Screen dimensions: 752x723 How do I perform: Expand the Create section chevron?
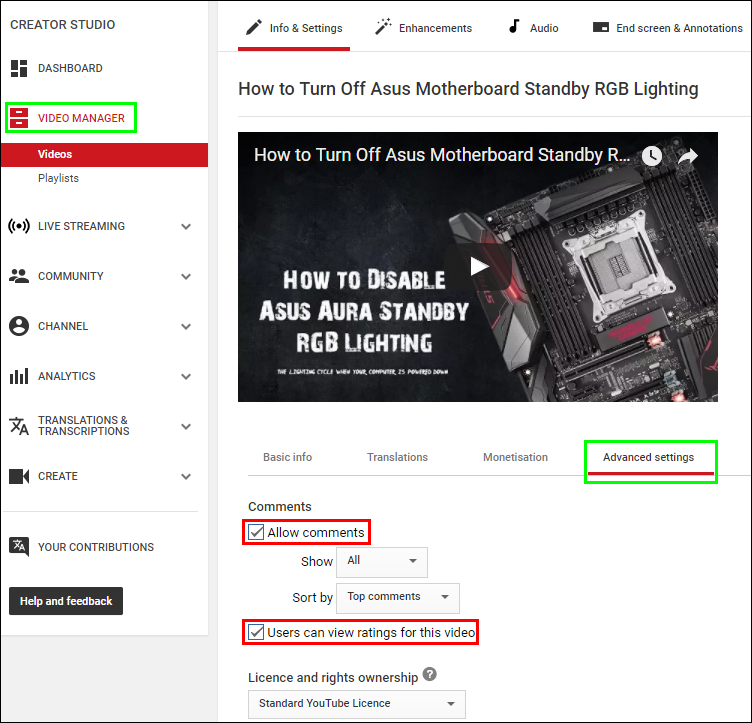tap(186, 476)
